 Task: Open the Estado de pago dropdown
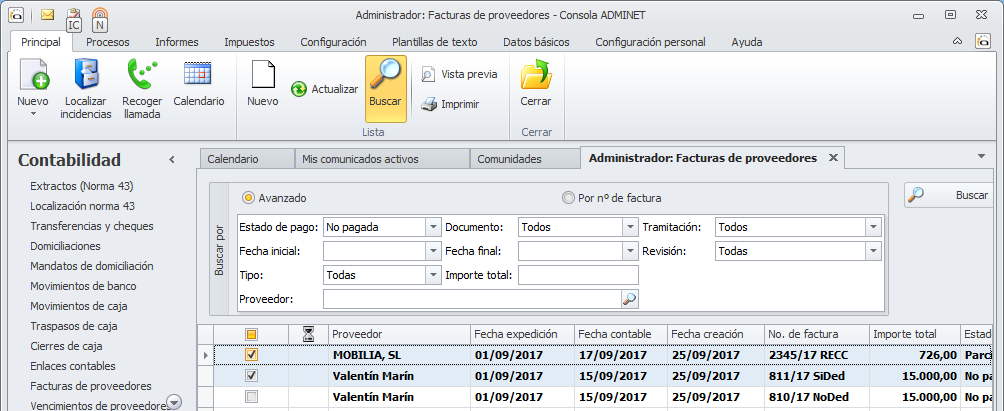[x=433, y=227]
